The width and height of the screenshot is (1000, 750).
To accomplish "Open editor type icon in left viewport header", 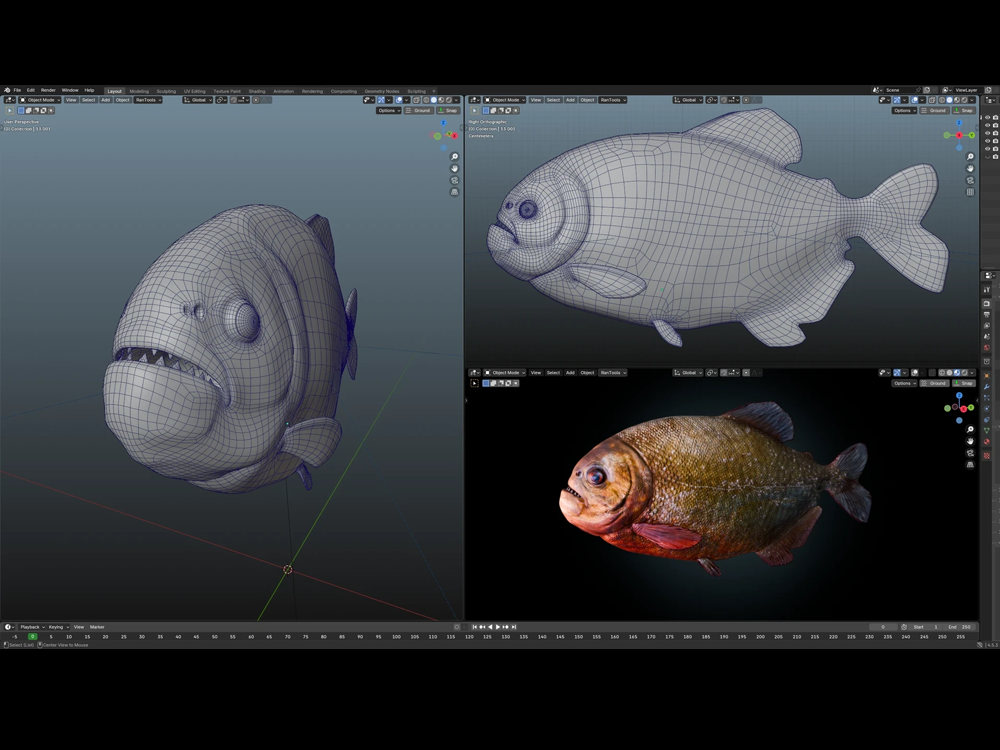I will (10, 100).
